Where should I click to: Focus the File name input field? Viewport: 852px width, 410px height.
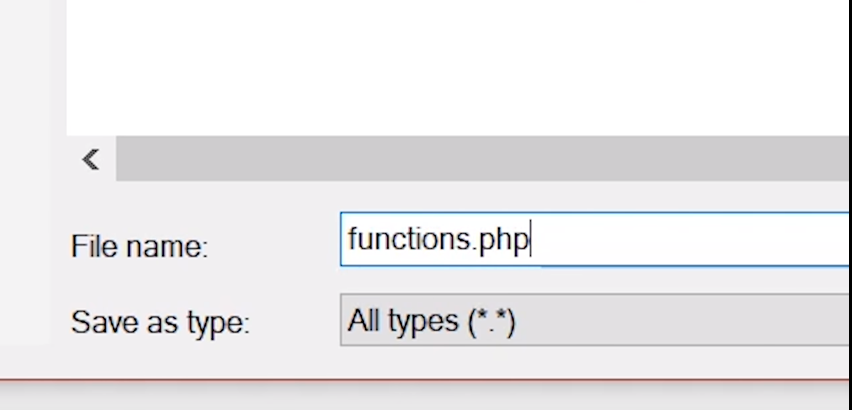click(x=594, y=239)
